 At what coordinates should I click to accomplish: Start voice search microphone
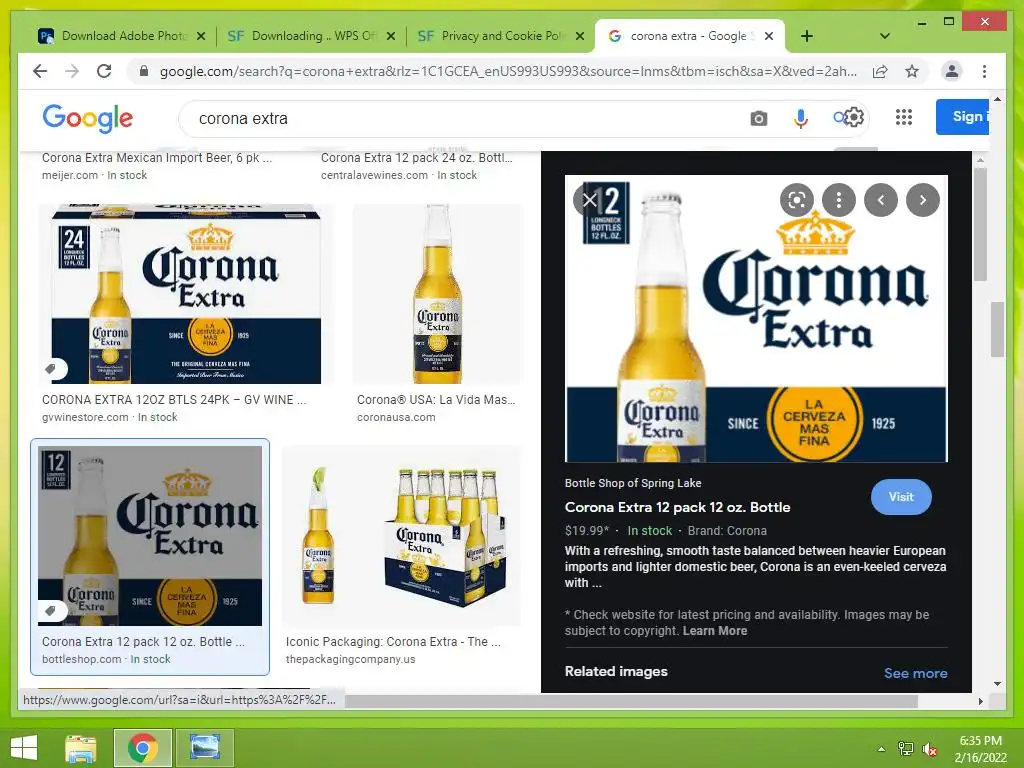(x=800, y=119)
